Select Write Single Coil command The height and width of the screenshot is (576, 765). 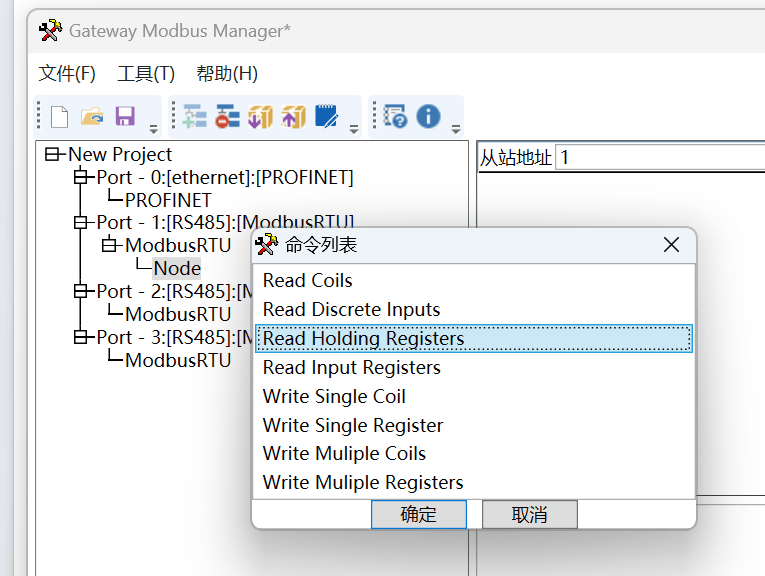tap(474, 396)
